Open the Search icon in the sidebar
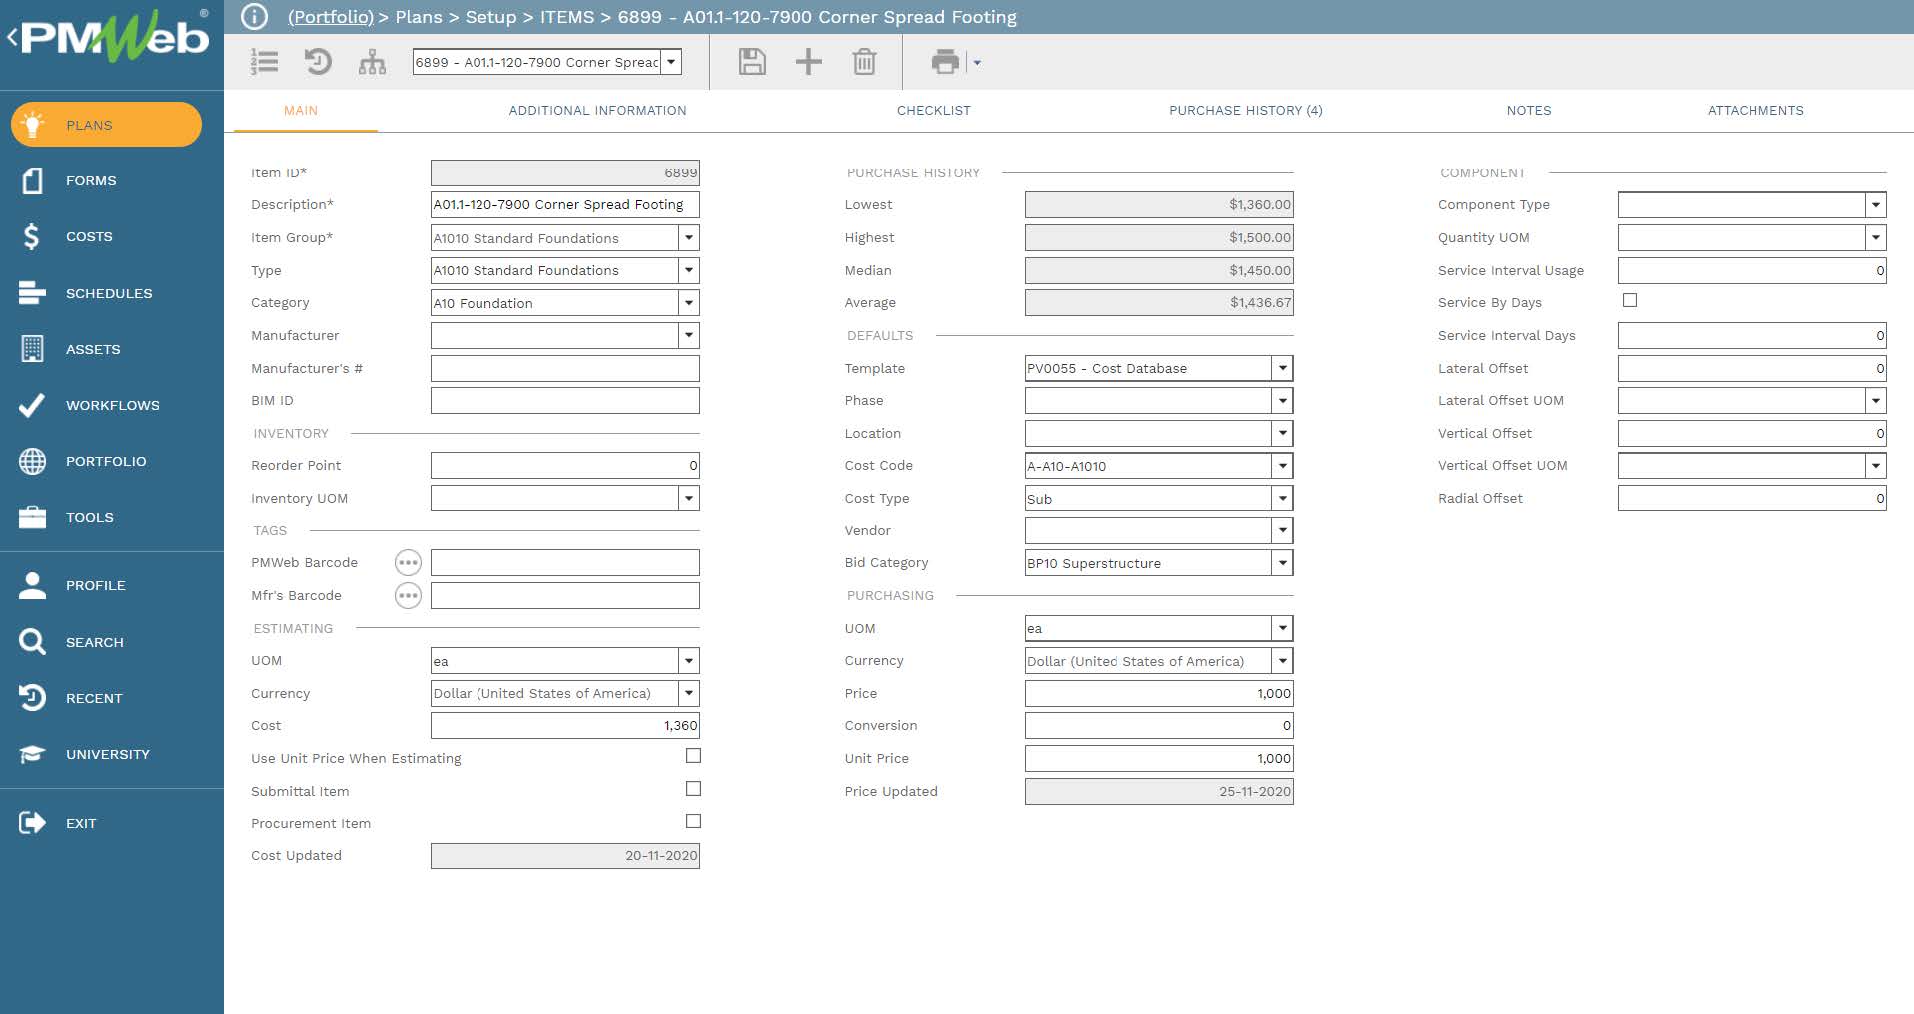 click(x=32, y=642)
